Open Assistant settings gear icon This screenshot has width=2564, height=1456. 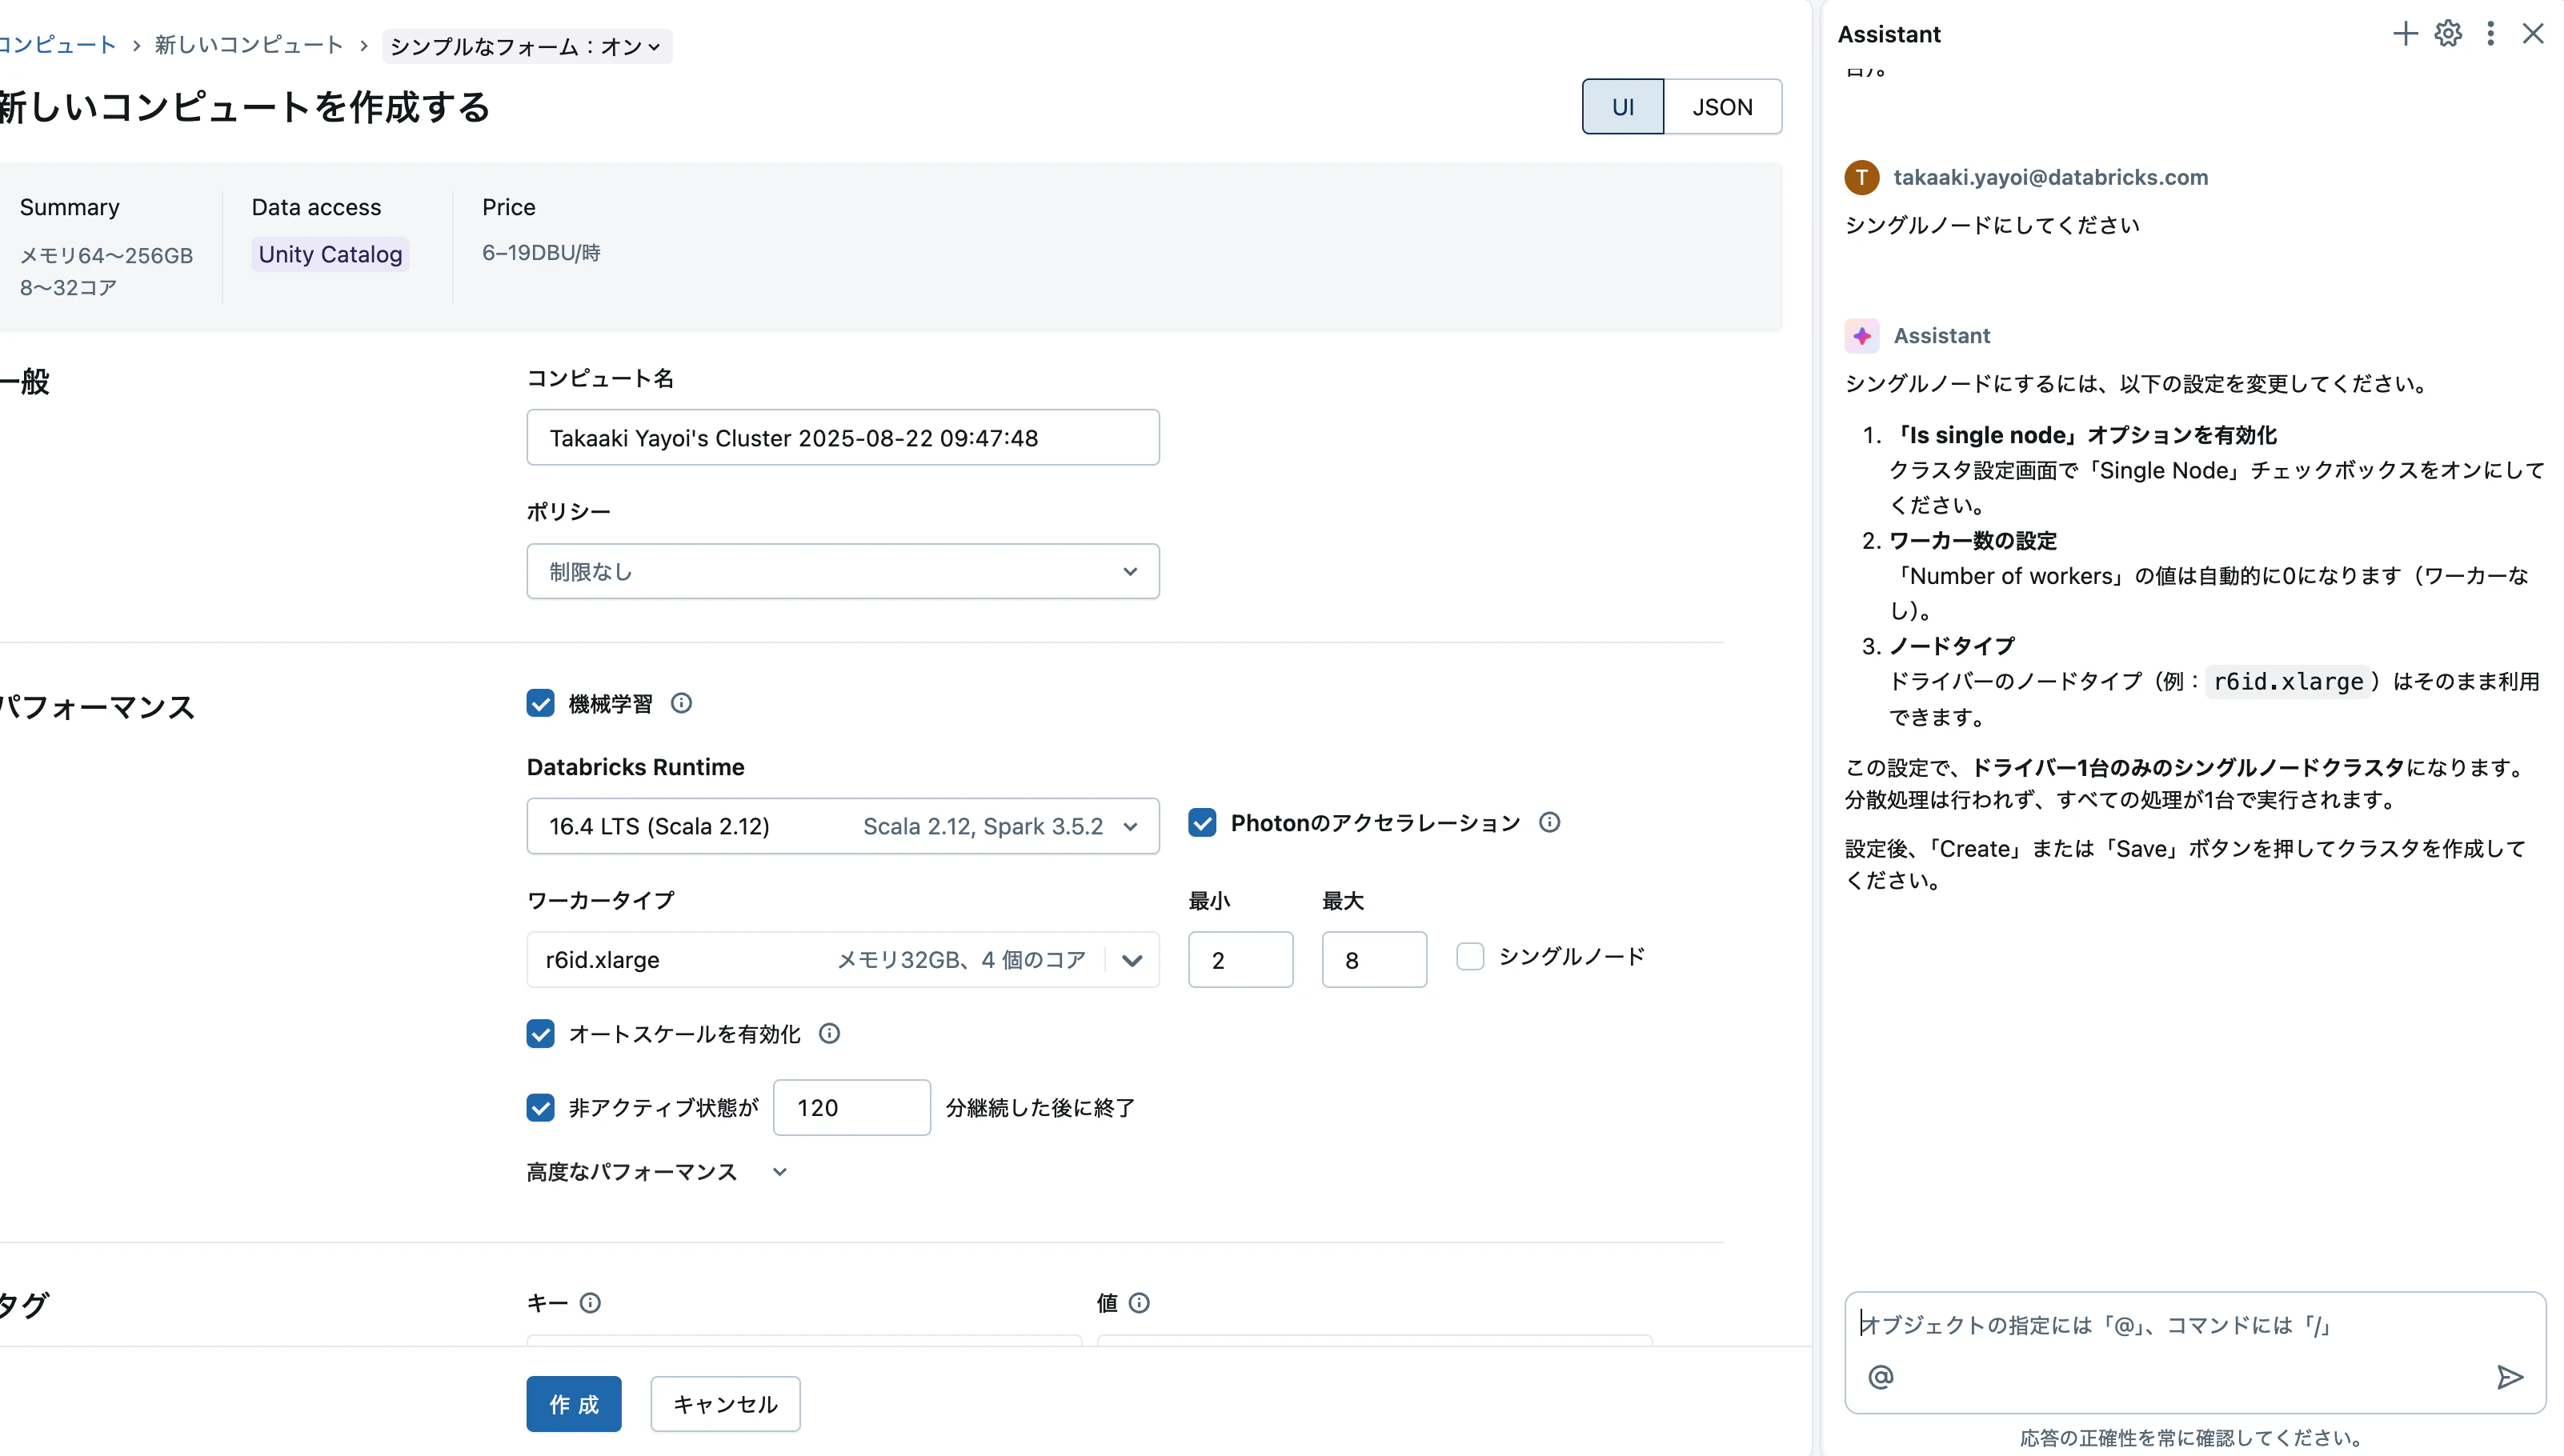point(2448,34)
